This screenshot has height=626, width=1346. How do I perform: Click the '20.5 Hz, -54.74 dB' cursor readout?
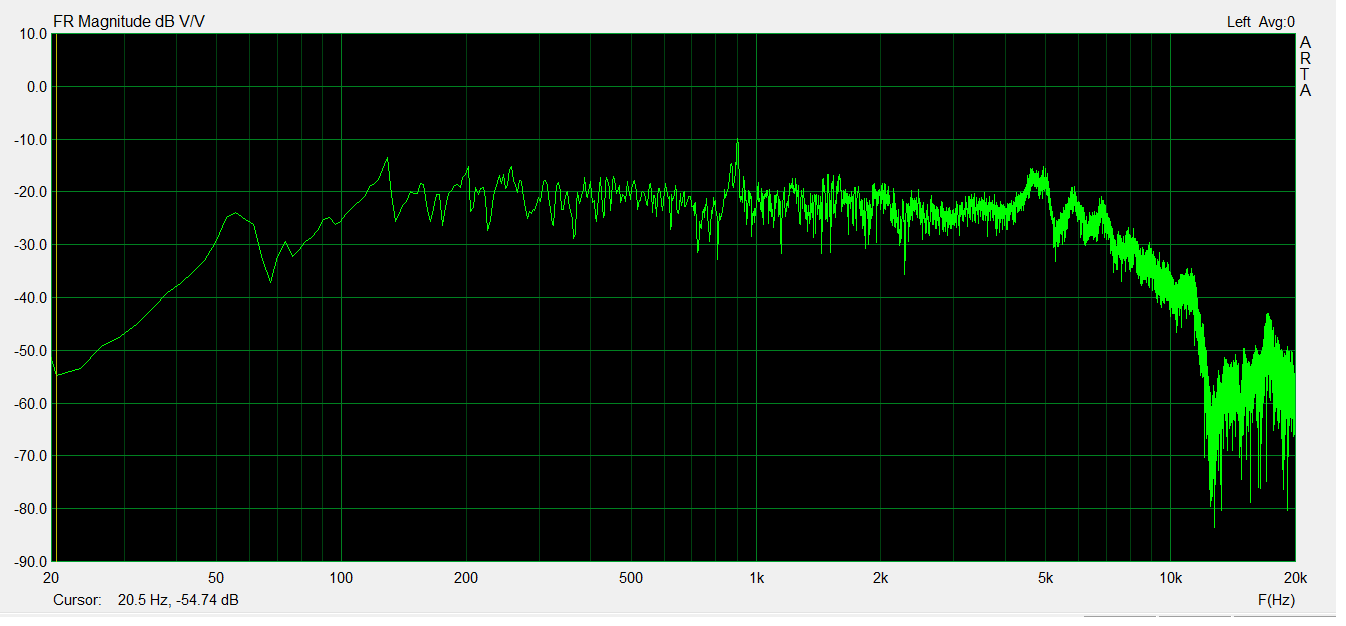[178, 600]
